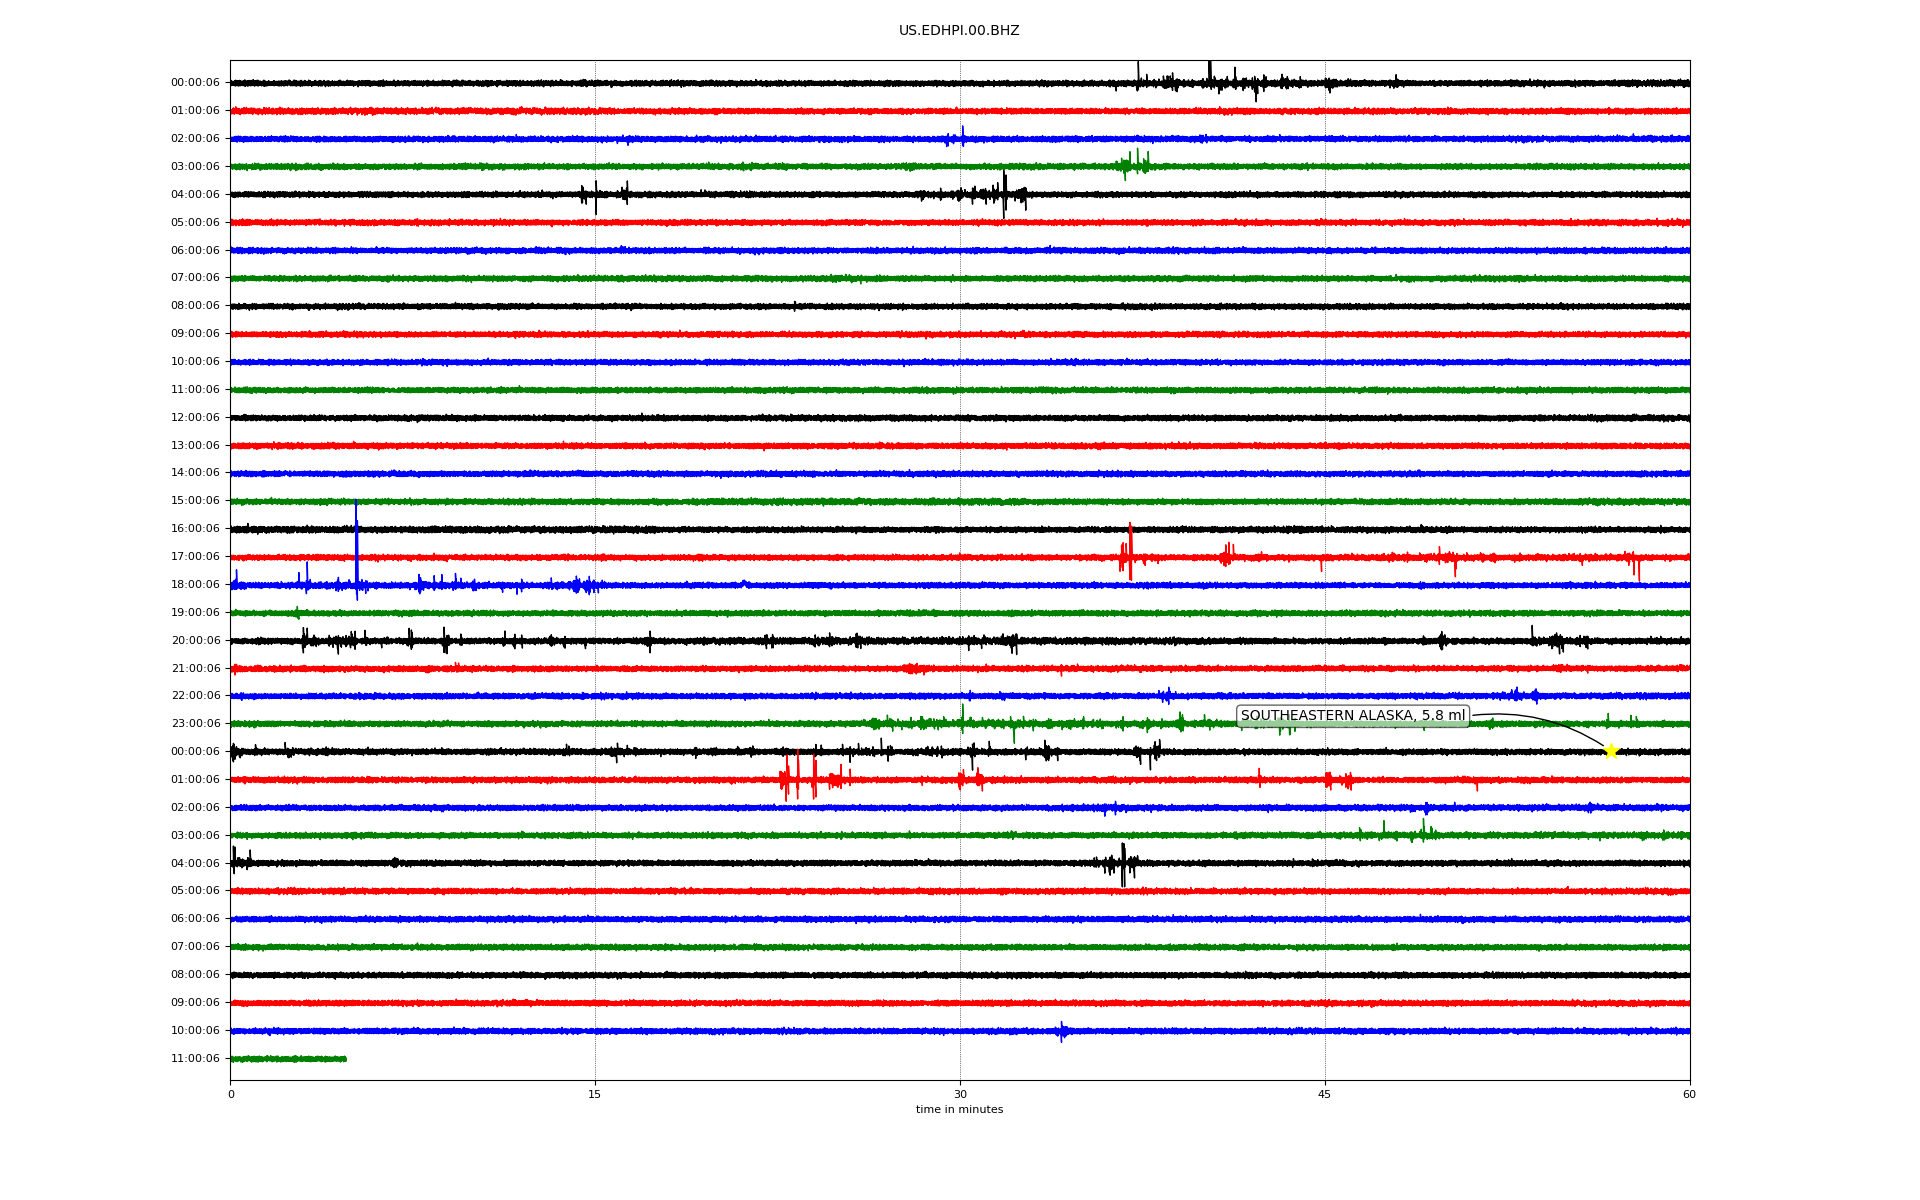Click the short green trace at 11:00:06
This screenshot has height=1200, width=1920.
(288, 1059)
